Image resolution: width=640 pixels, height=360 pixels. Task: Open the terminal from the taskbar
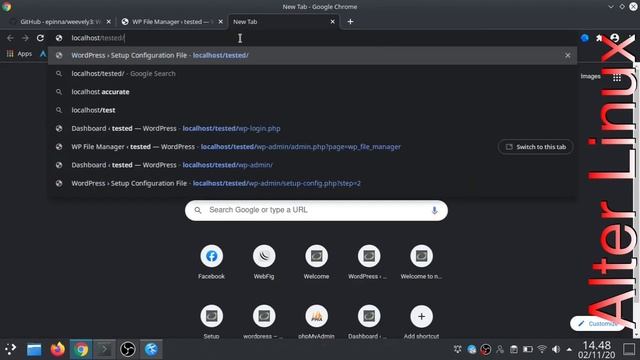[x=104, y=349]
